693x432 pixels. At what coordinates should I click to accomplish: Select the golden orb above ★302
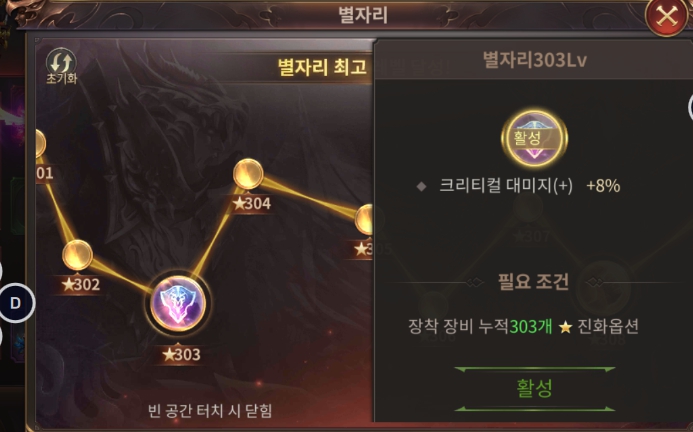point(77,255)
